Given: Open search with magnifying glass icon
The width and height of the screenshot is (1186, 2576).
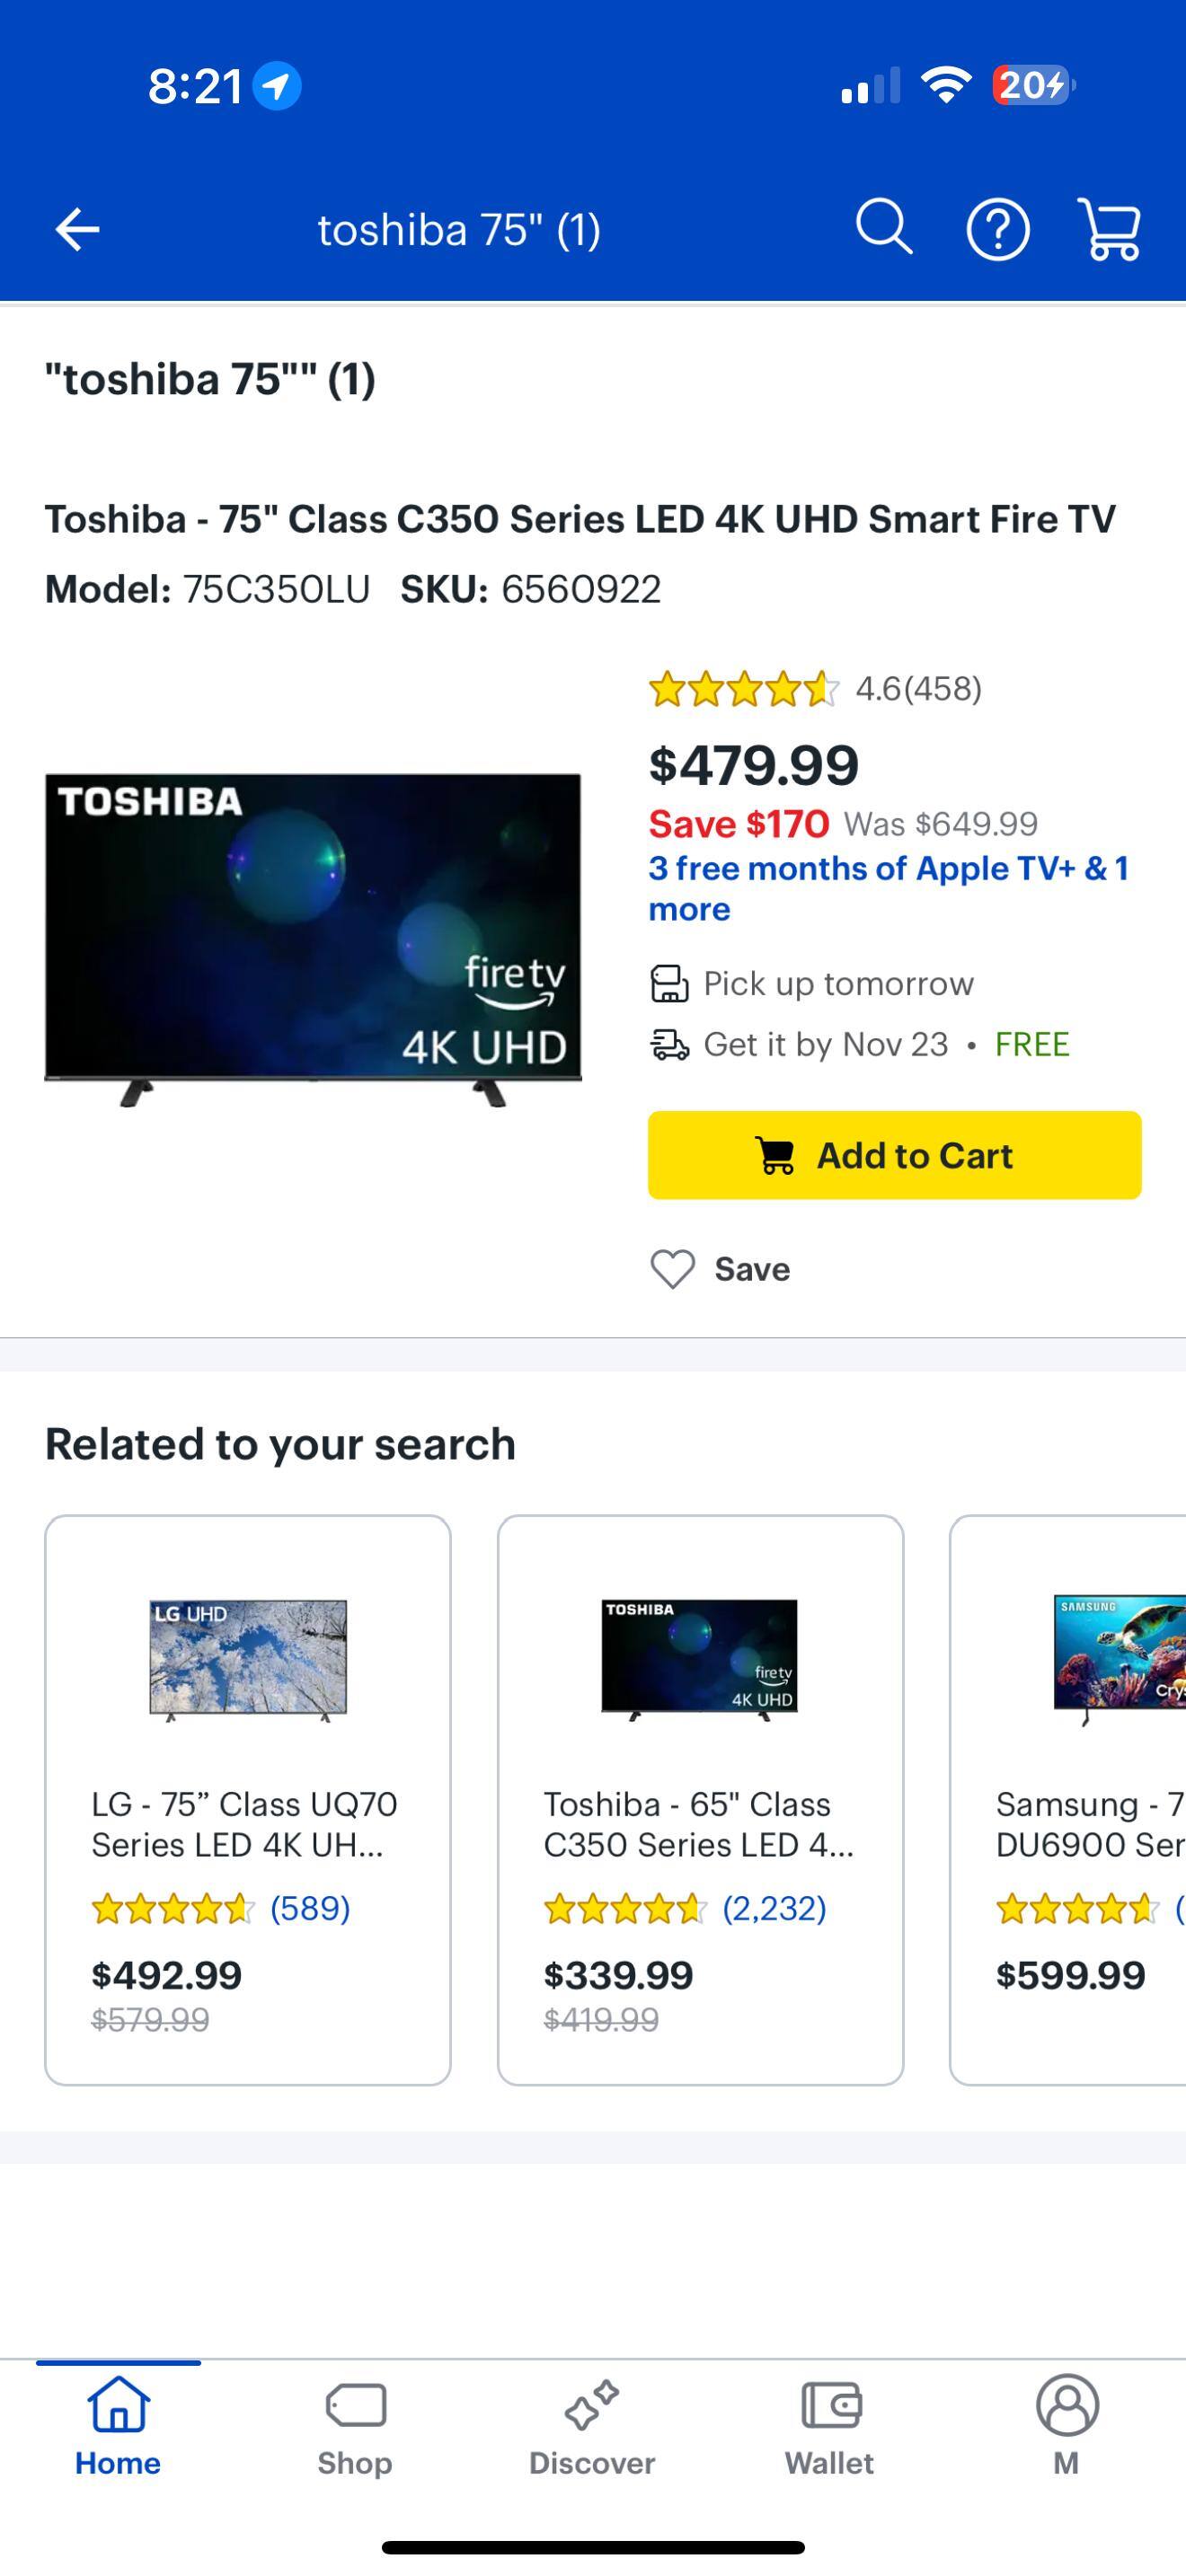Looking at the screenshot, I should coord(884,228).
